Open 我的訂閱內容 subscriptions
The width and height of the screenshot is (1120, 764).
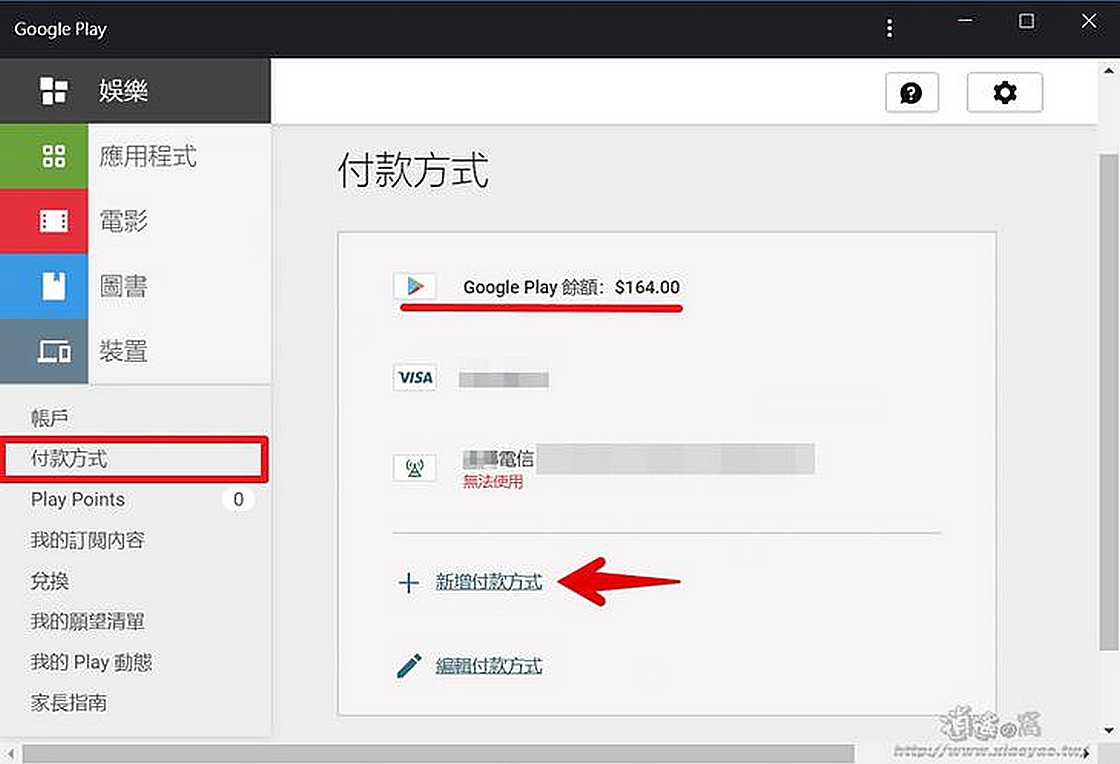coord(87,541)
